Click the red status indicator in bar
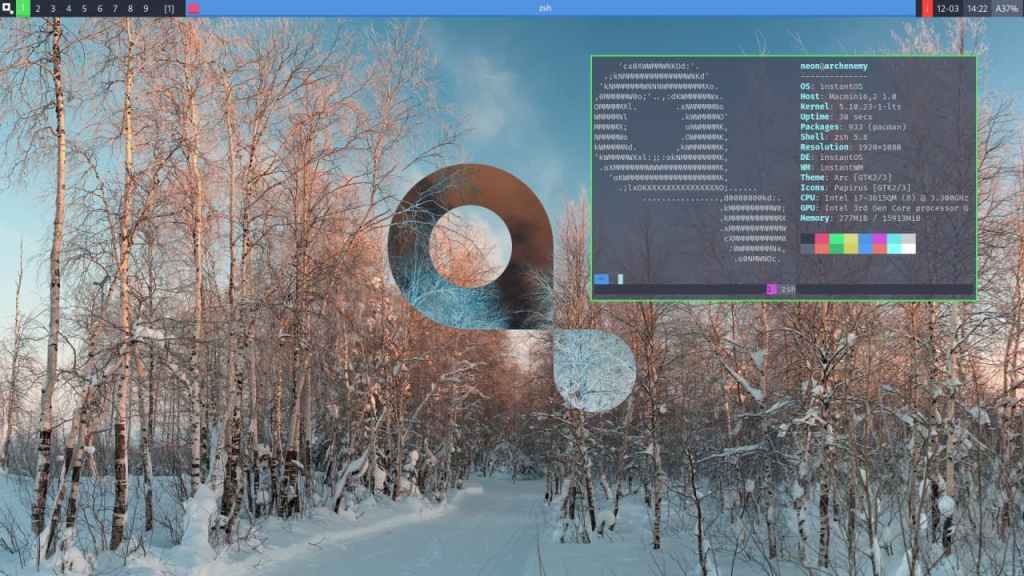 pos(926,8)
